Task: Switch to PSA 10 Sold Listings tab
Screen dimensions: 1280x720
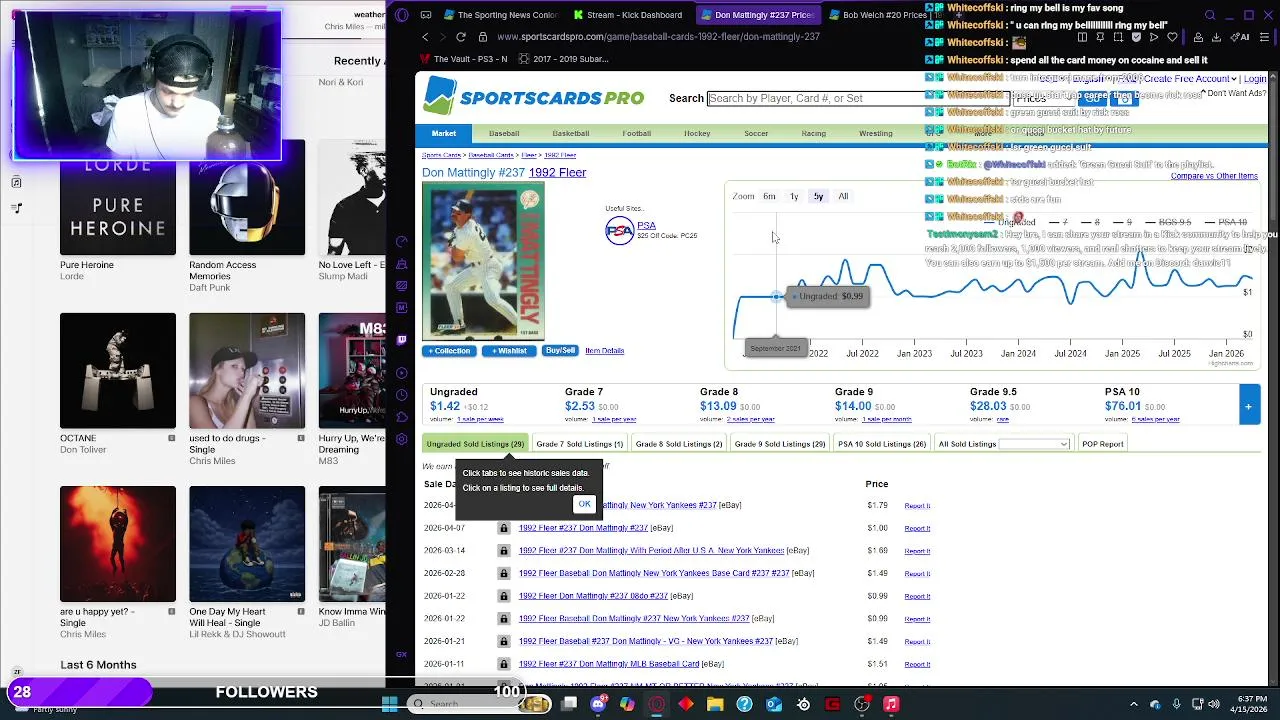Action: [x=882, y=444]
